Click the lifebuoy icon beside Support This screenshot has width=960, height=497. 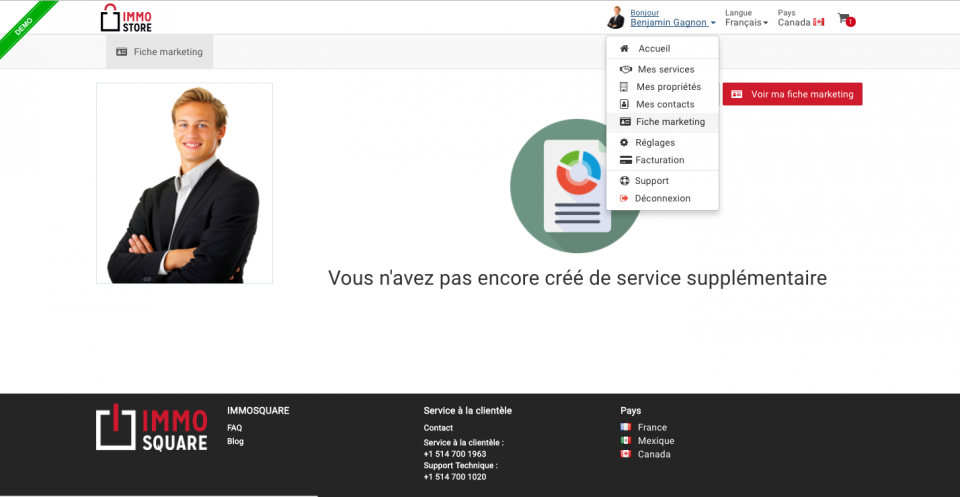[x=624, y=181]
